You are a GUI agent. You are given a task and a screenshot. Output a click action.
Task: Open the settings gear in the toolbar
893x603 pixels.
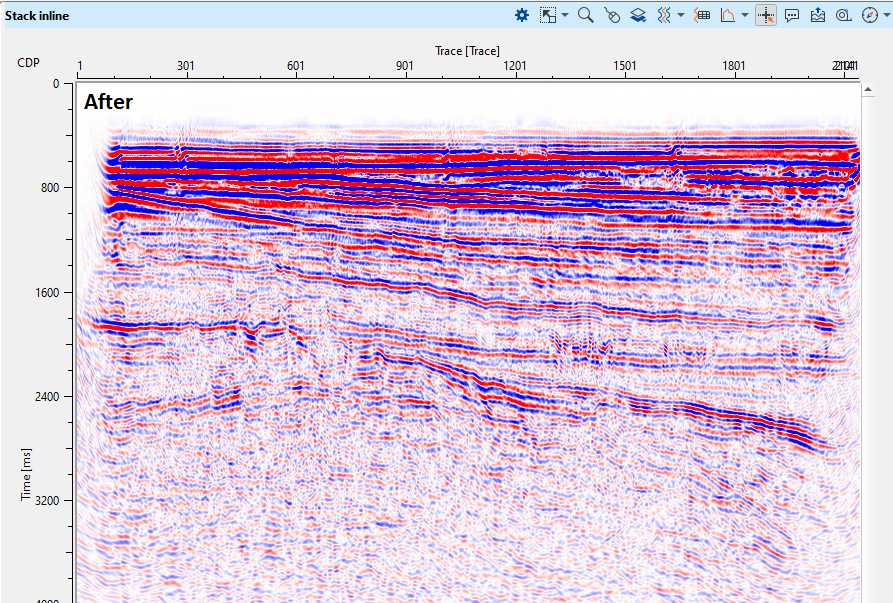click(521, 15)
